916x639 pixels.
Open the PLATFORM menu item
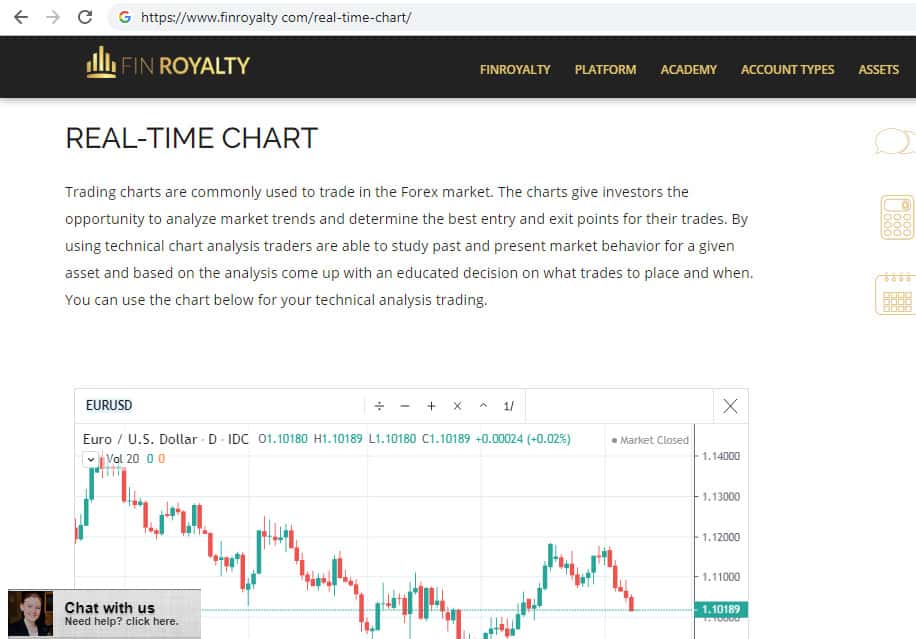(x=605, y=70)
